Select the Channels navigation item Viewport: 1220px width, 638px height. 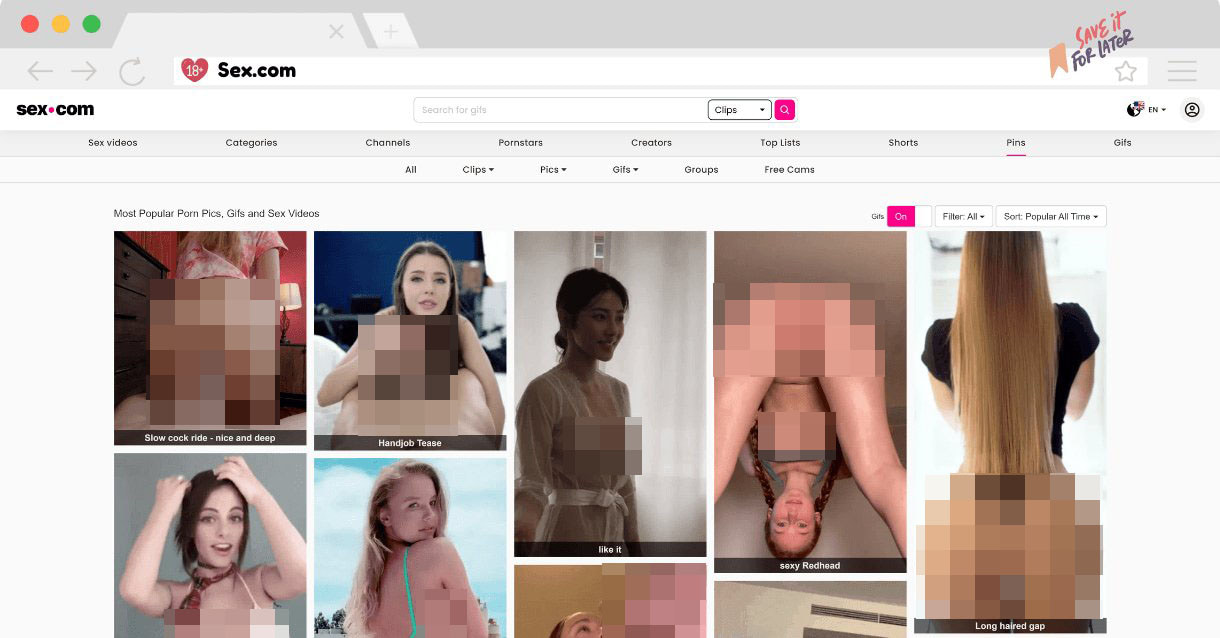pyautogui.click(x=388, y=143)
